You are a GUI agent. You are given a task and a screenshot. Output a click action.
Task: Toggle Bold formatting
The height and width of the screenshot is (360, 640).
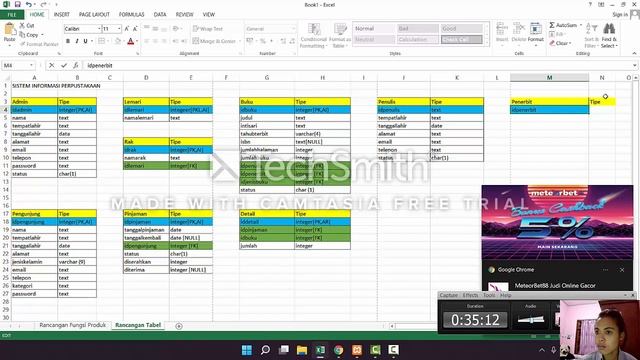(68, 41)
